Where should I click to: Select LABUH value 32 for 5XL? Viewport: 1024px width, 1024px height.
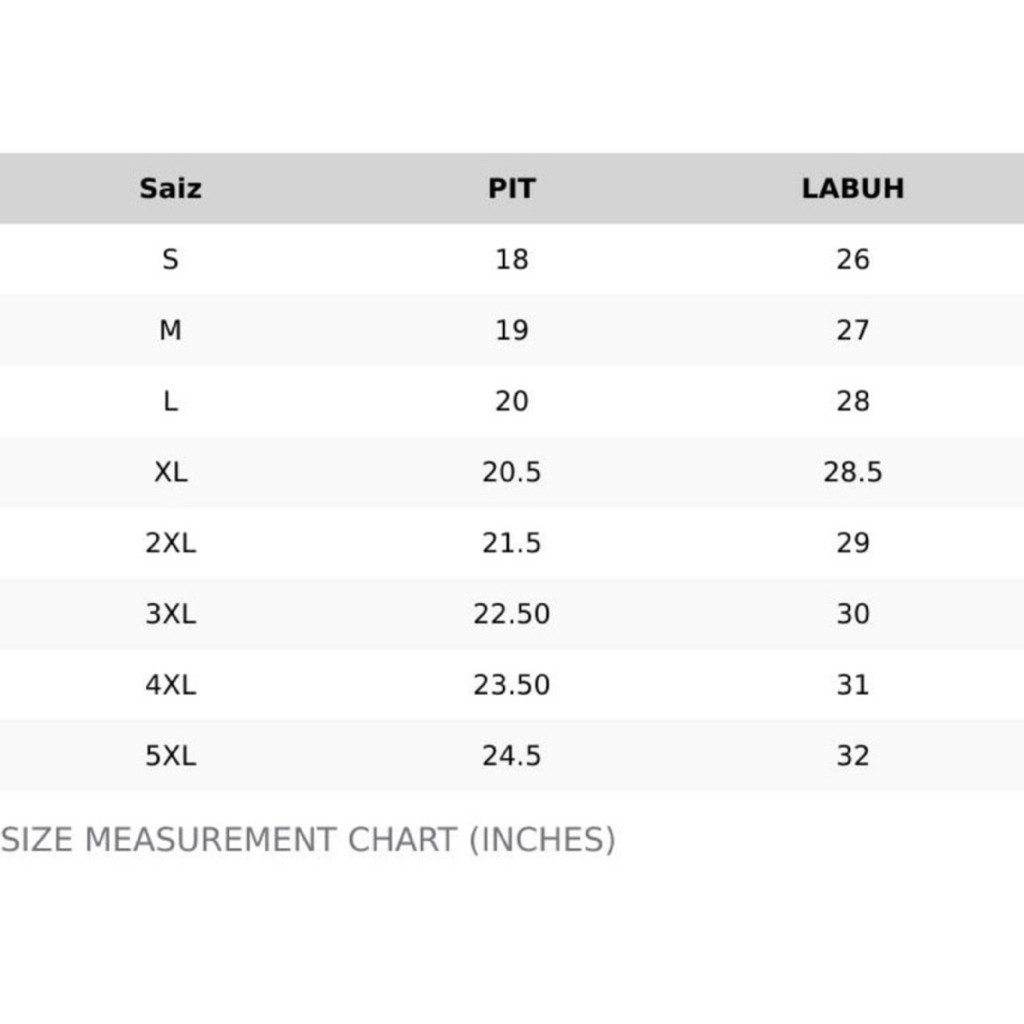click(852, 756)
